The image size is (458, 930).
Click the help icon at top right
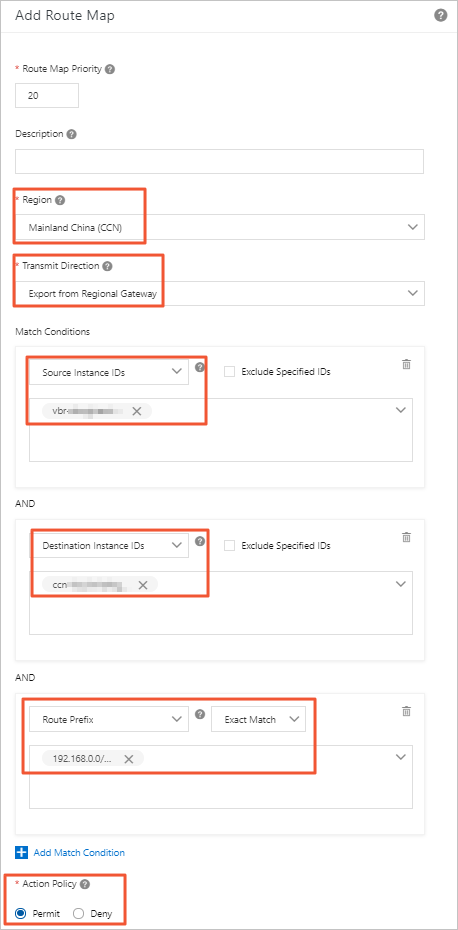pos(440,15)
